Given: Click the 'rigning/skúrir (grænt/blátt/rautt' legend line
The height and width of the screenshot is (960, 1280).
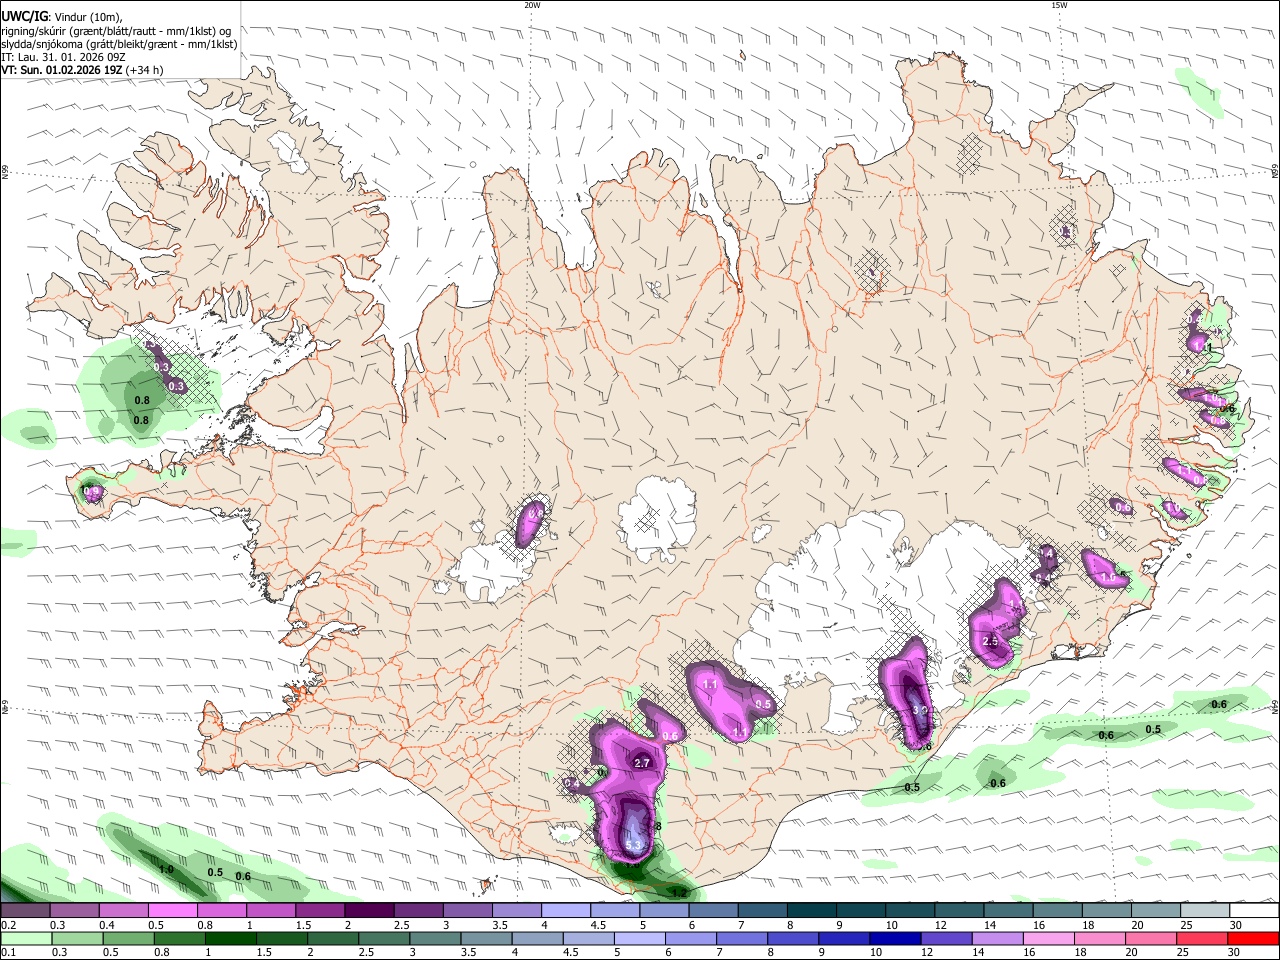Looking at the screenshot, I should pyautogui.click(x=115, y=30).
